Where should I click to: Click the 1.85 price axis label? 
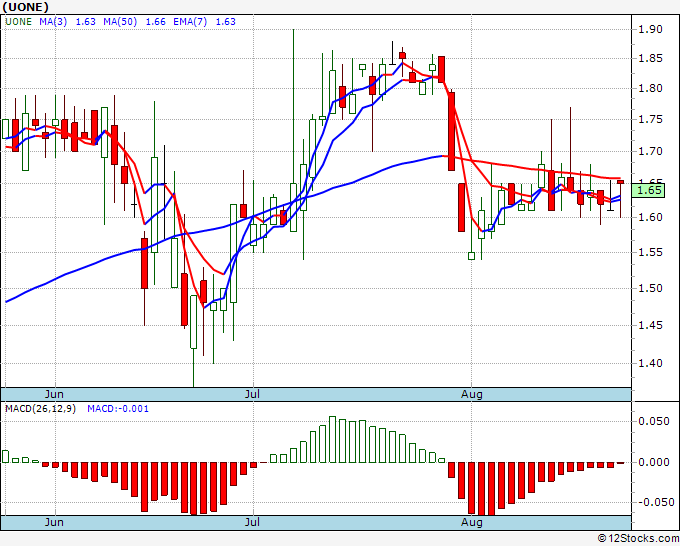pos(651,58)
